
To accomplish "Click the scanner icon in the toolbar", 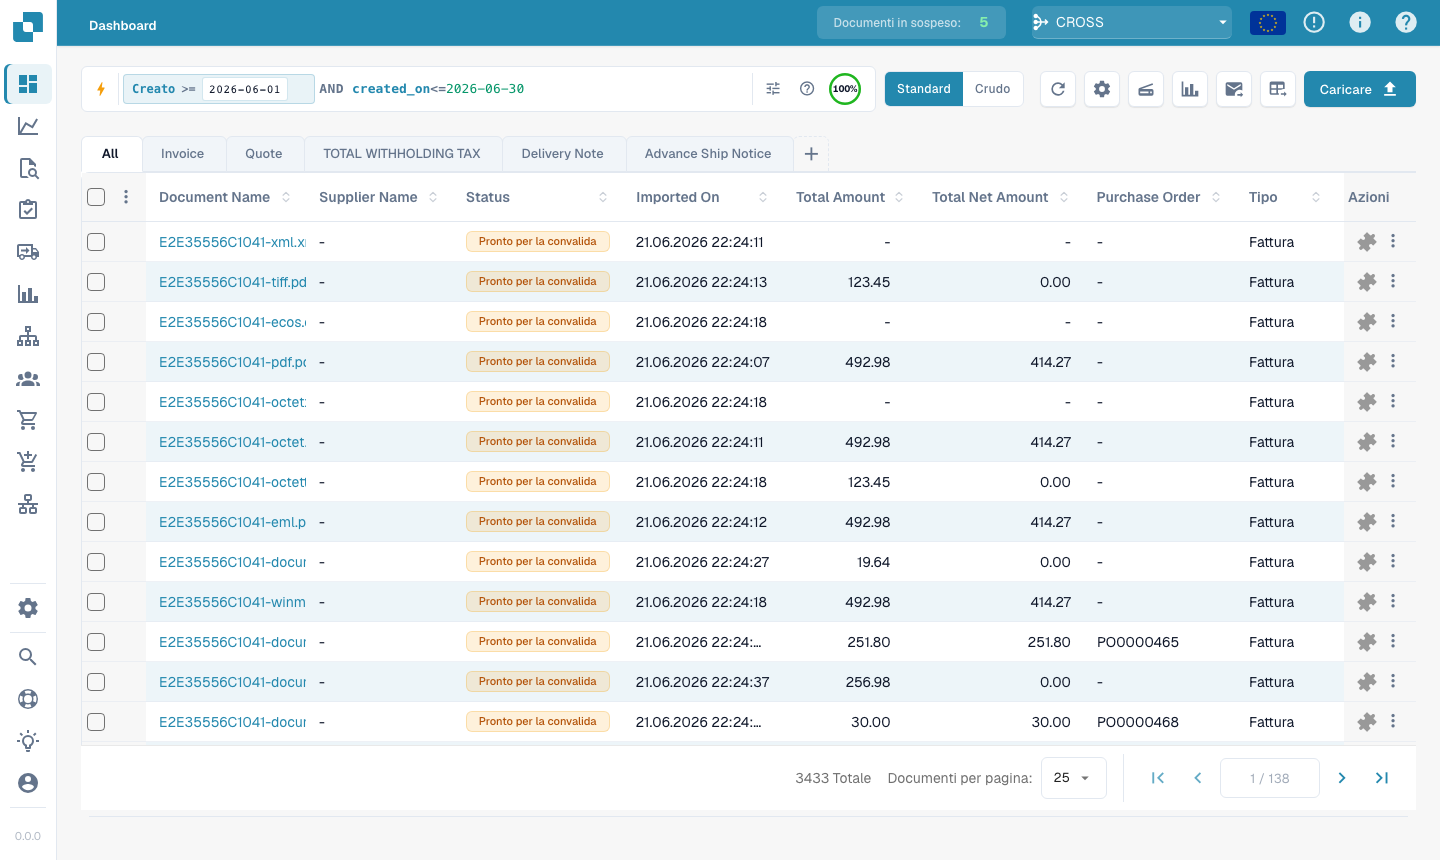I will pos(1146,89).
